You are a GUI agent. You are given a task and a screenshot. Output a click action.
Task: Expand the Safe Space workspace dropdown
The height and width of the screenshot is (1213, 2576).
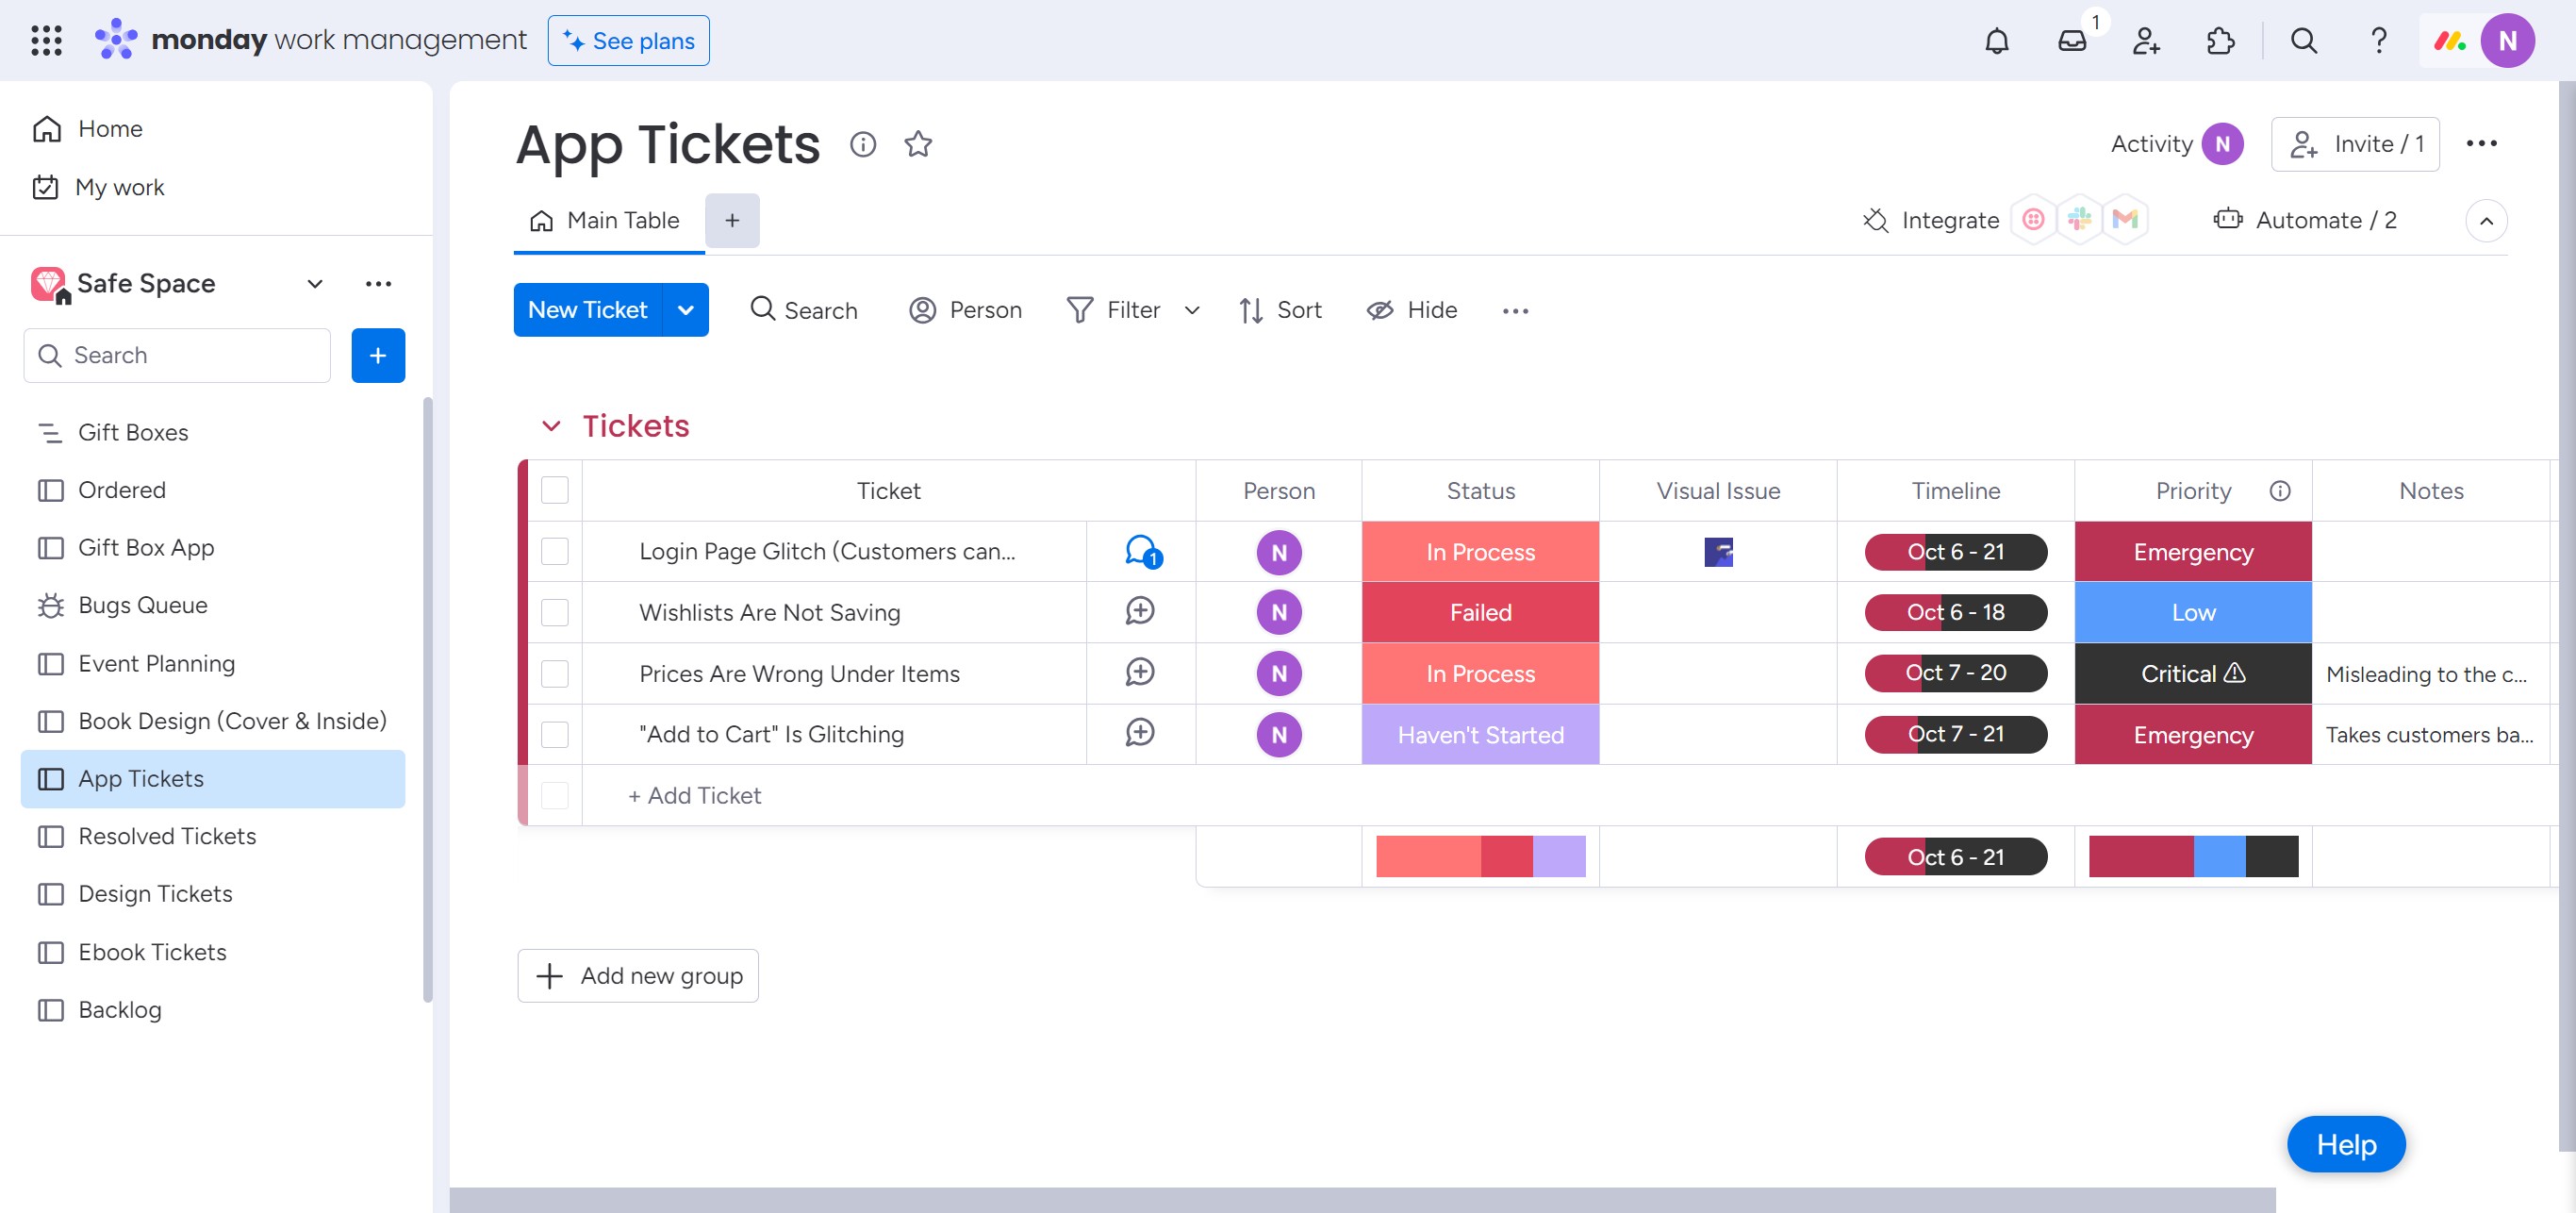point(314,284)
